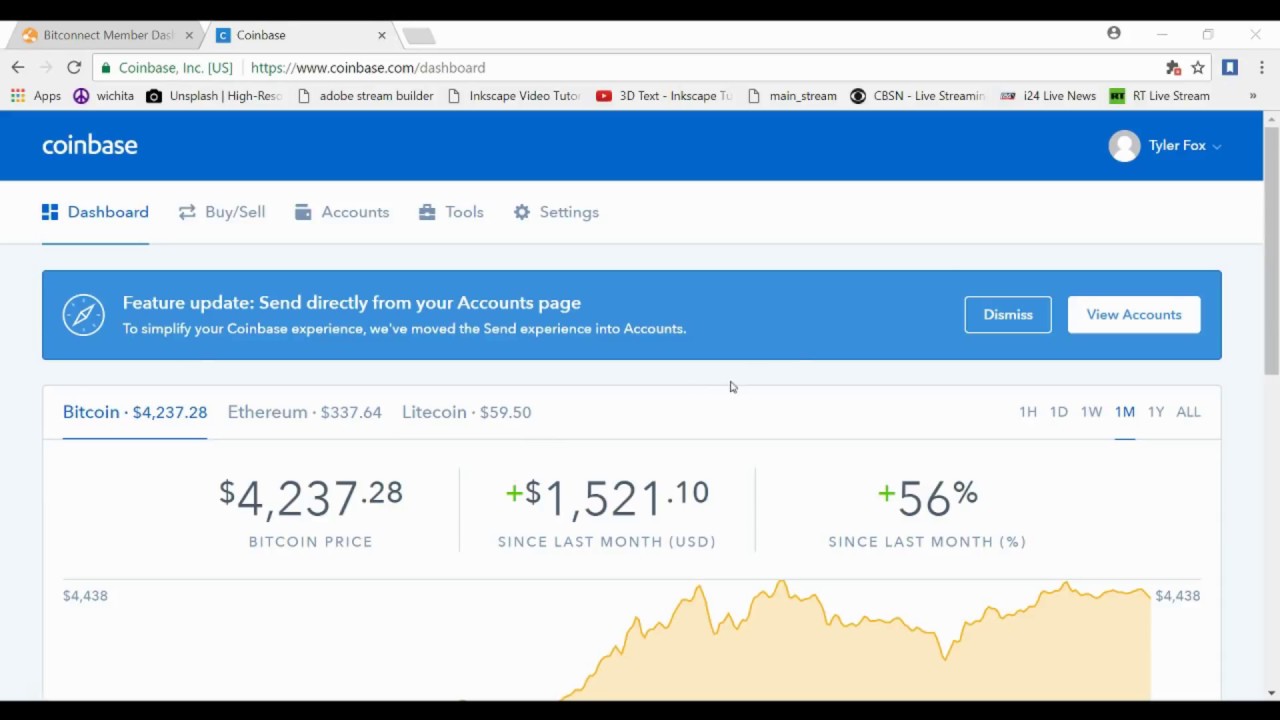Set chart range to 1H
Screen dimensions: 1280x720
click(1028, 412)
